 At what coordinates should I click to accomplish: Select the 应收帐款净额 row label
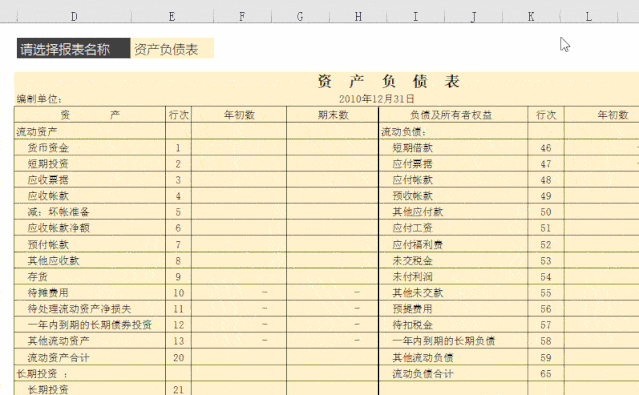(58, 228)
